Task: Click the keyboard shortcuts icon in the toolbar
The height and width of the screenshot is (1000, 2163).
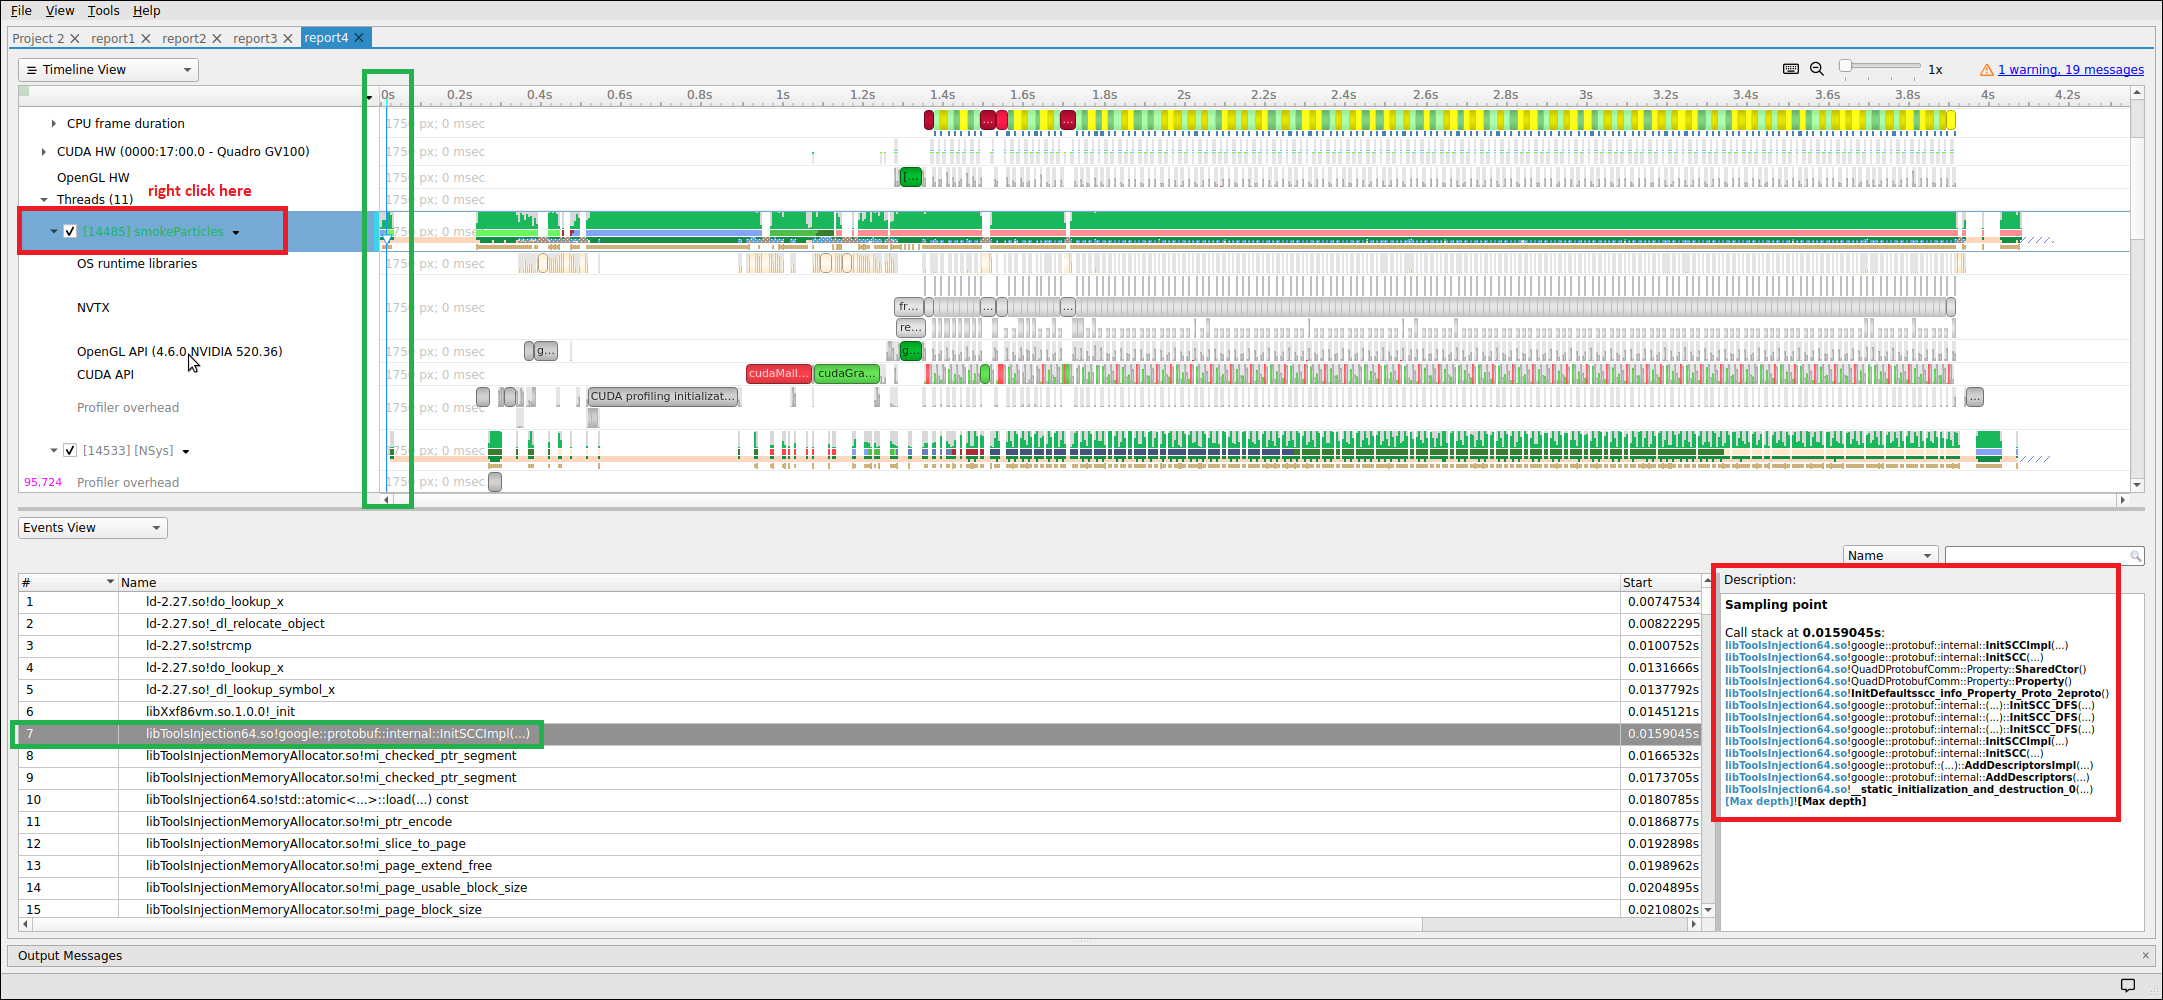Action: click(x=1790, y=68)
